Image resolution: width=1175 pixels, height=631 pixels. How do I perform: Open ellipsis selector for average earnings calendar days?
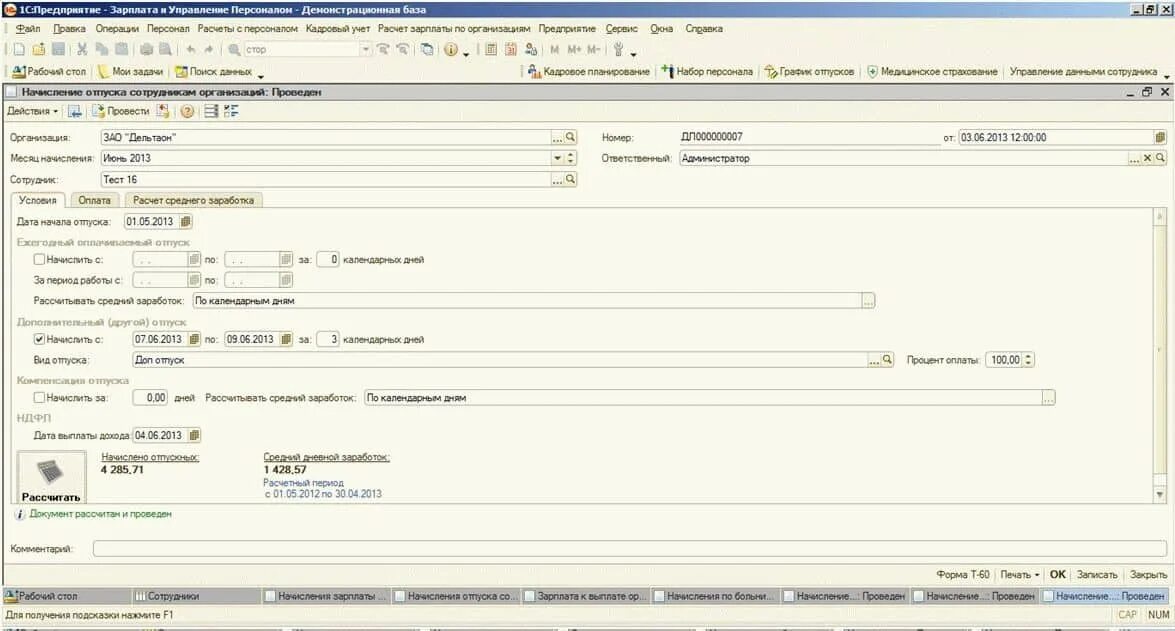(x=868, y=301)
